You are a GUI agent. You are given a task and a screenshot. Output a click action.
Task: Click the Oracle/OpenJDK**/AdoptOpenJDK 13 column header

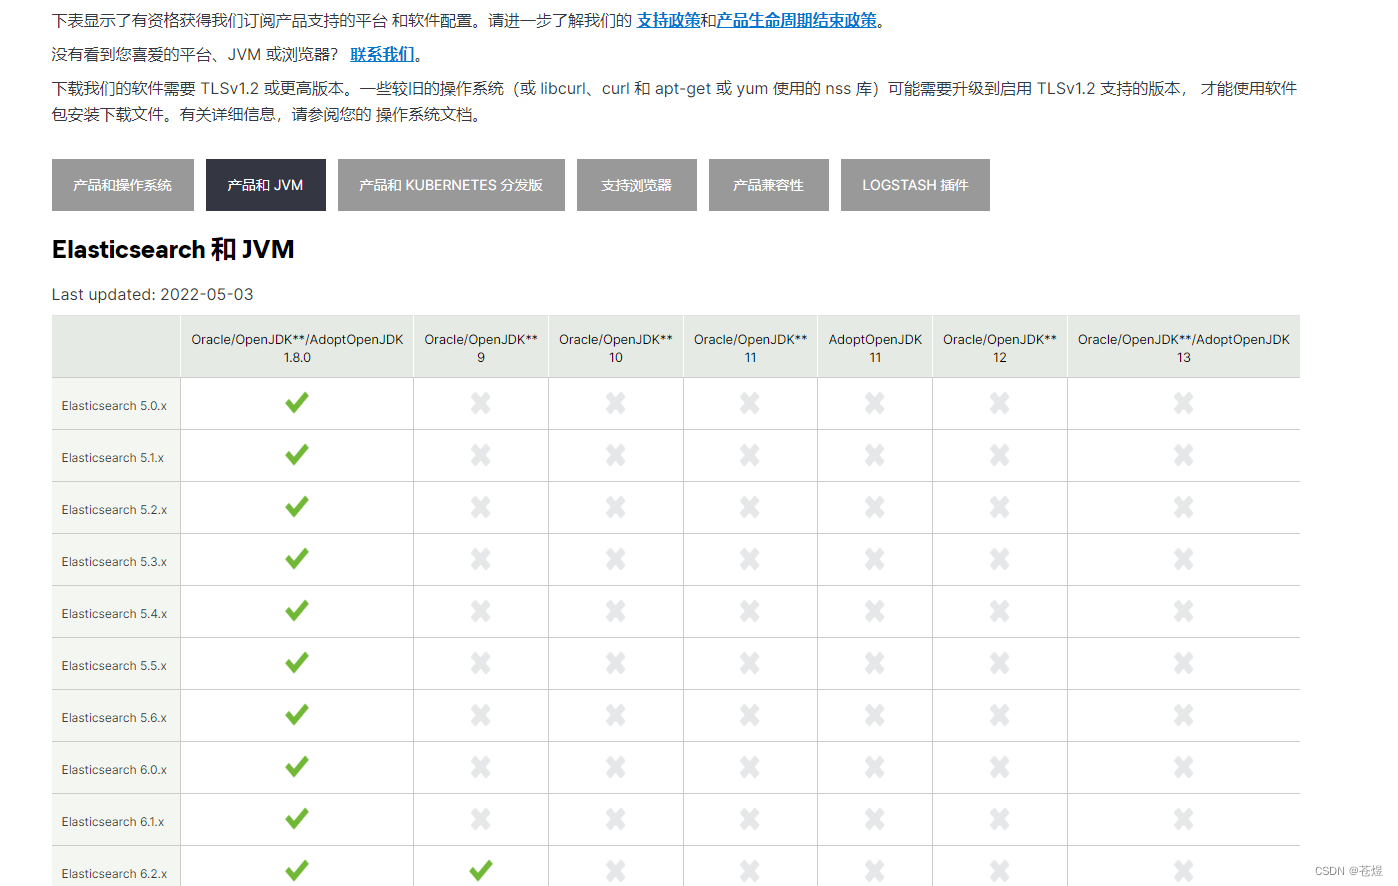[x=1184, y=348]
